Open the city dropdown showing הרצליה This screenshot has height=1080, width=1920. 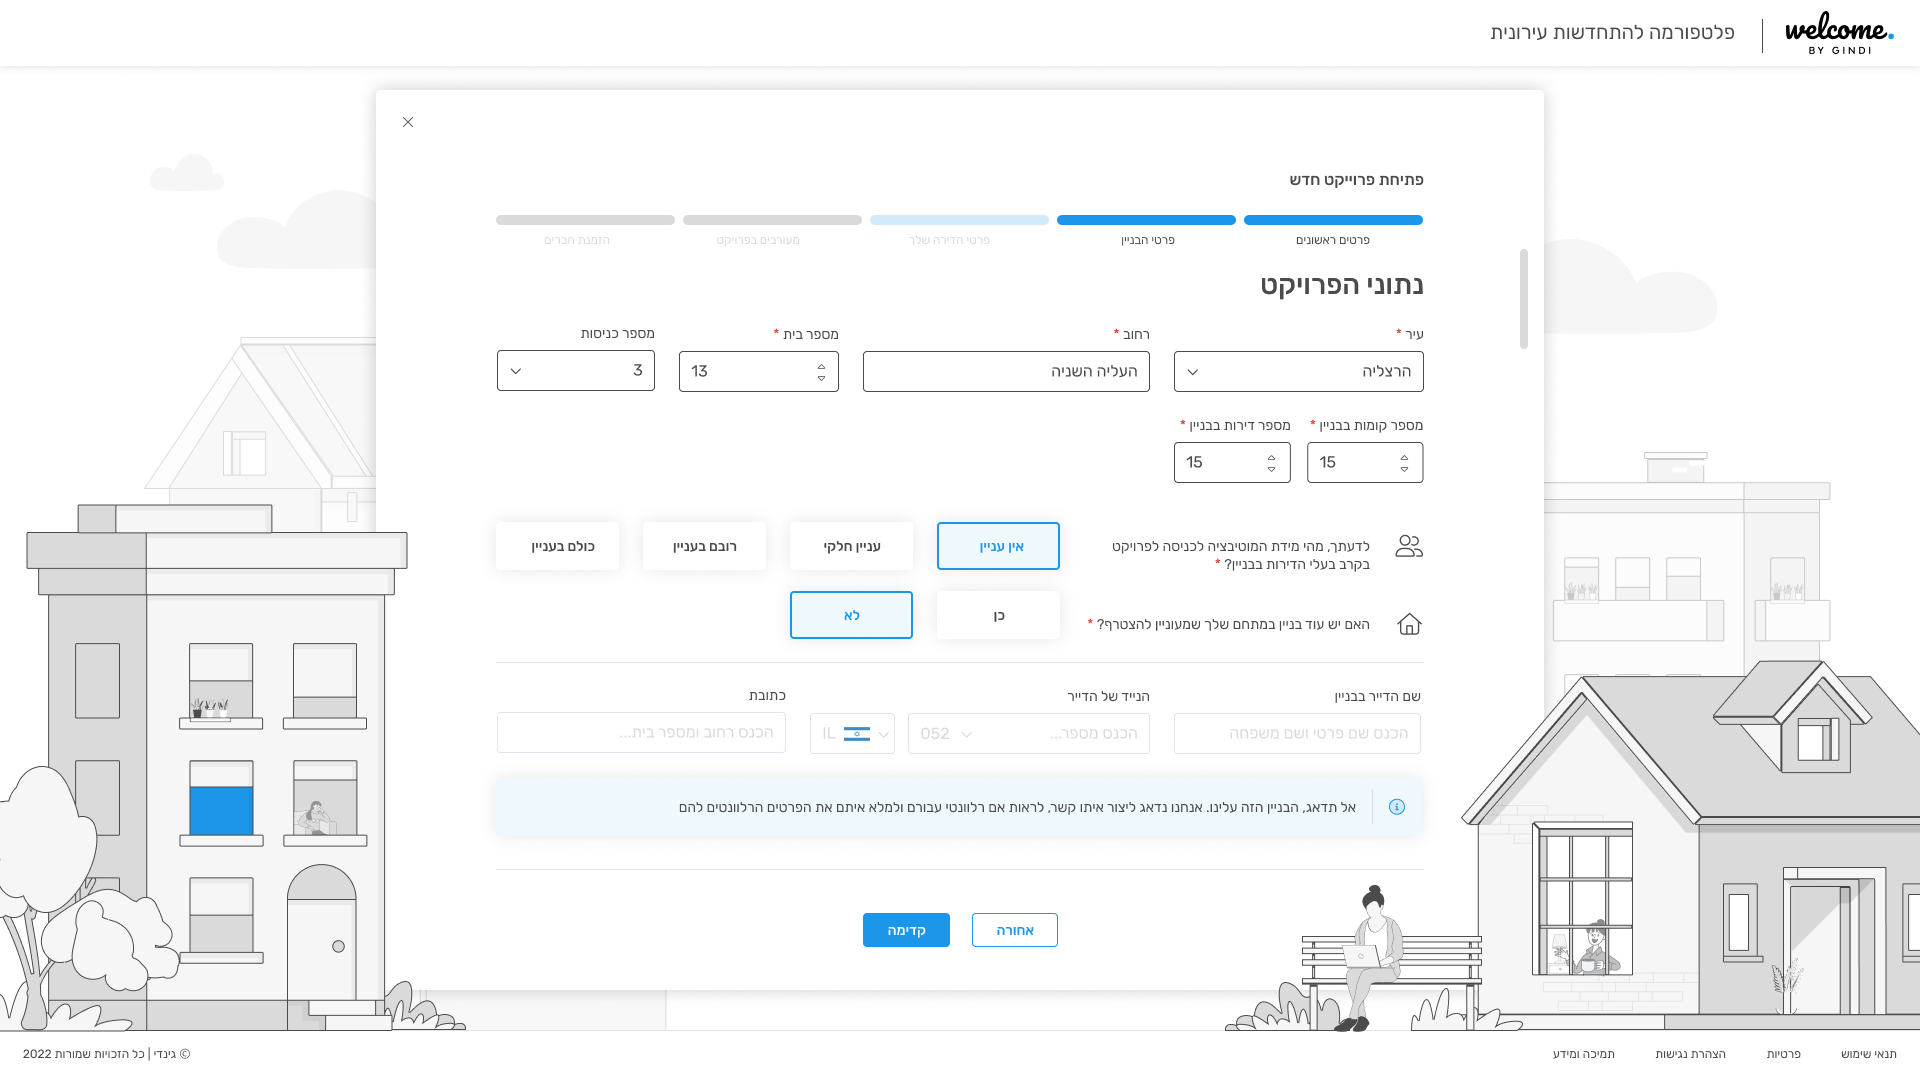[1298, 372]
